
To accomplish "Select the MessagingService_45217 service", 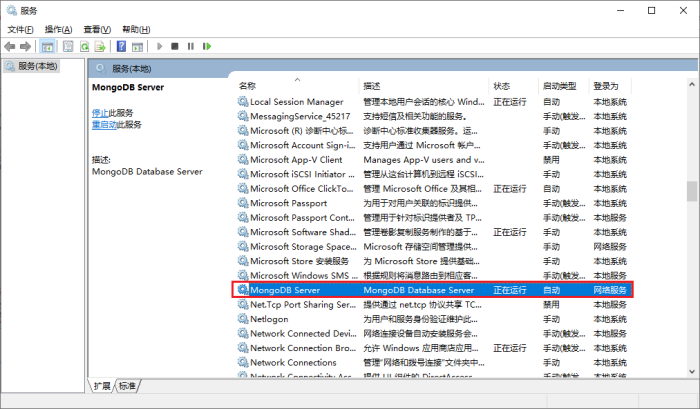I will (300, 116).
